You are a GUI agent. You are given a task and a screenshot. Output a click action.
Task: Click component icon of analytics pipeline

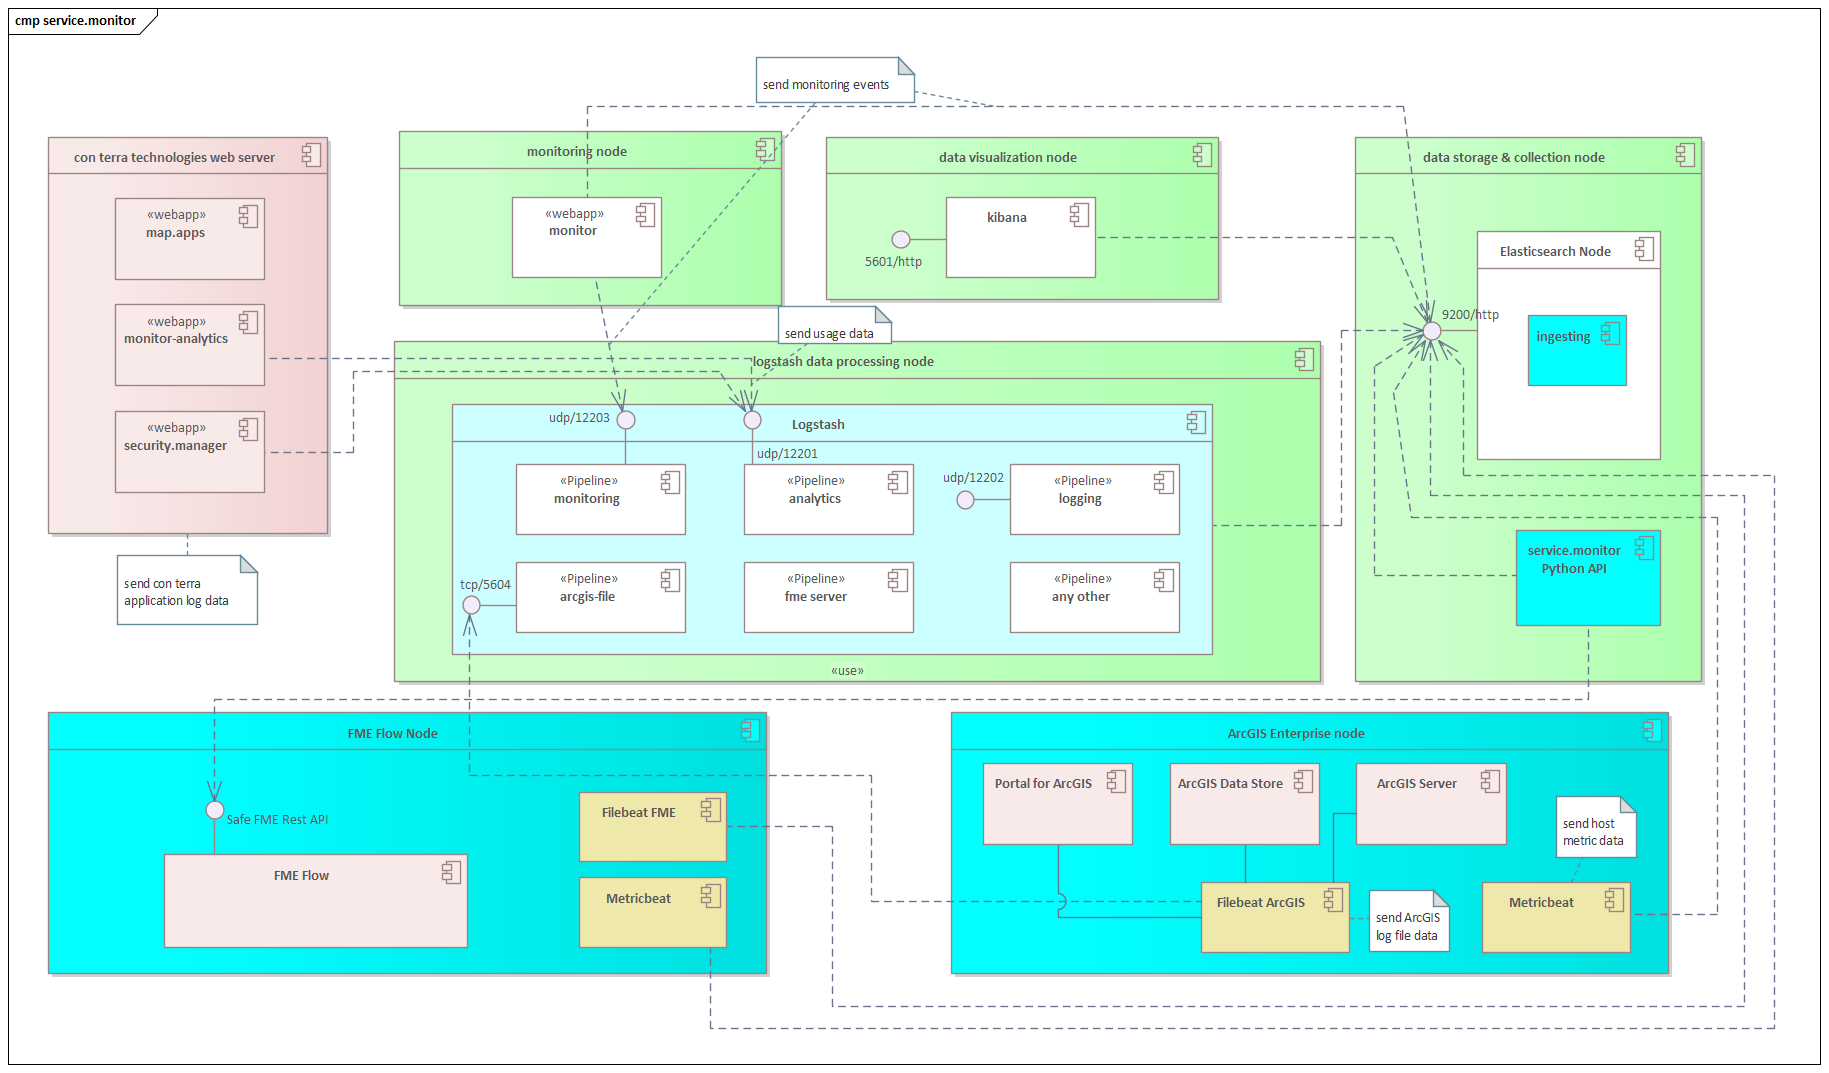click(897, 482)
